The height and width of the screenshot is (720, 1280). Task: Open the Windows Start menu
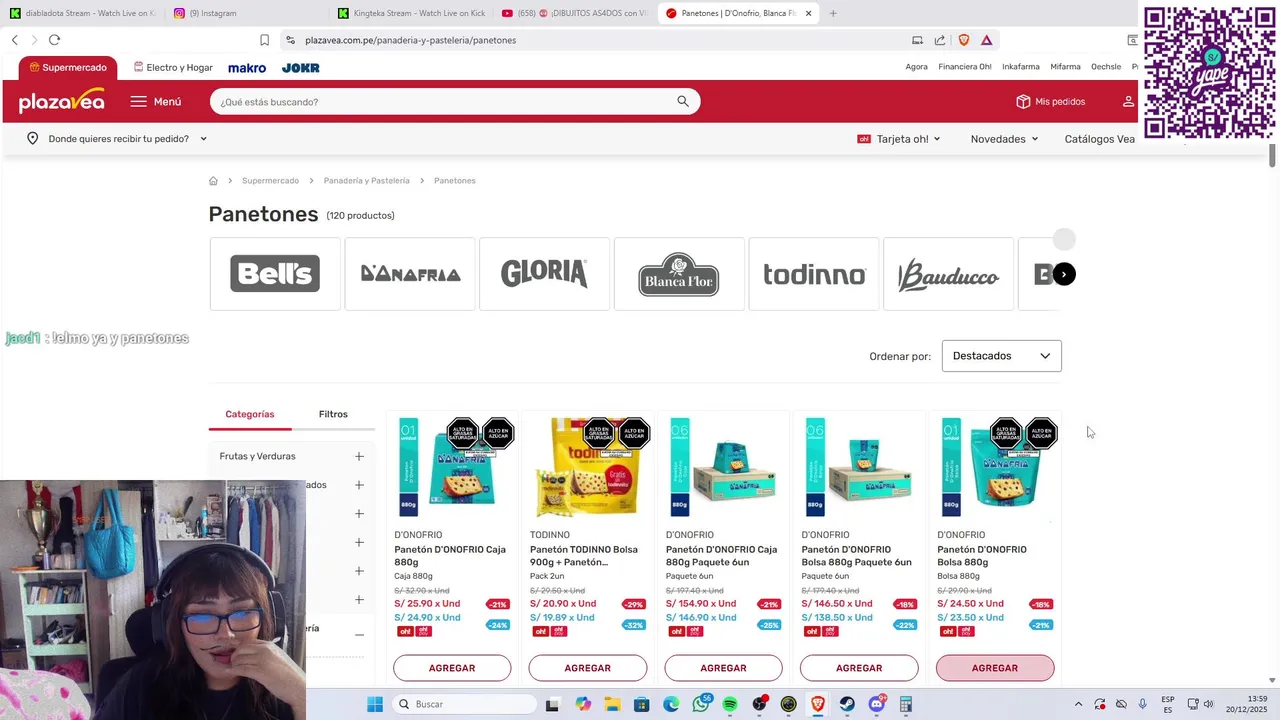click(x=375, y=704)
